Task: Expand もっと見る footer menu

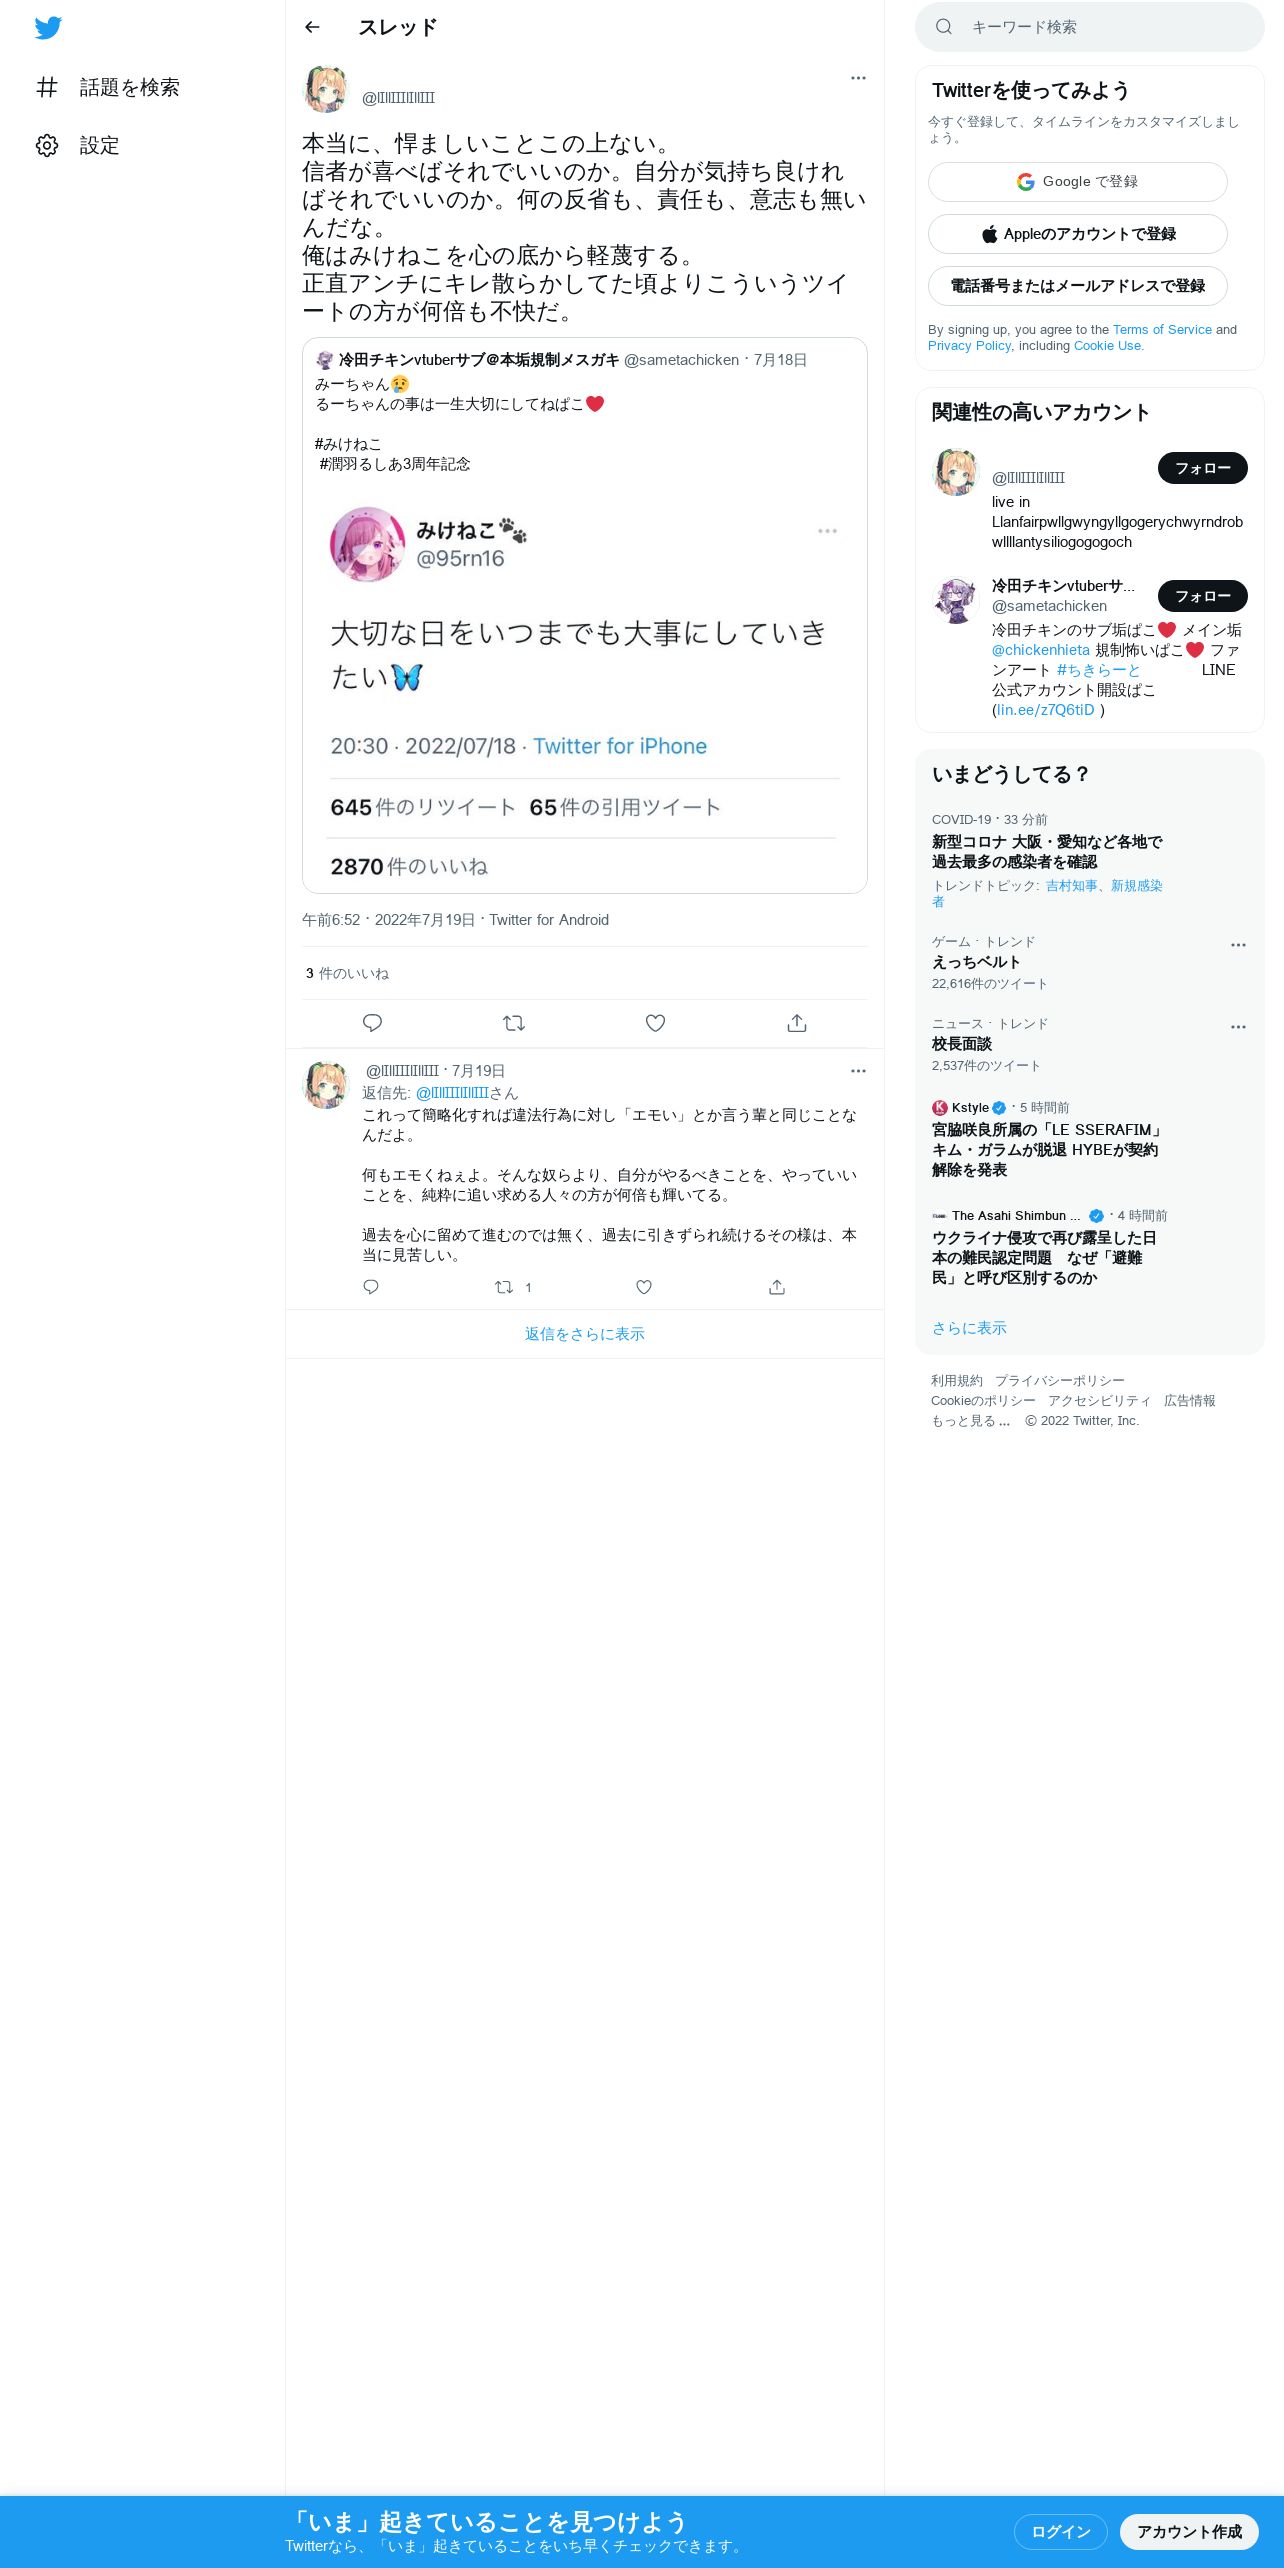Action: (971, 1421)
